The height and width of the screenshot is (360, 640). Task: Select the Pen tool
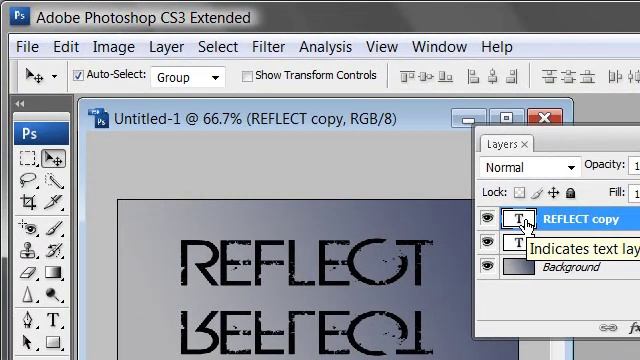28,320
